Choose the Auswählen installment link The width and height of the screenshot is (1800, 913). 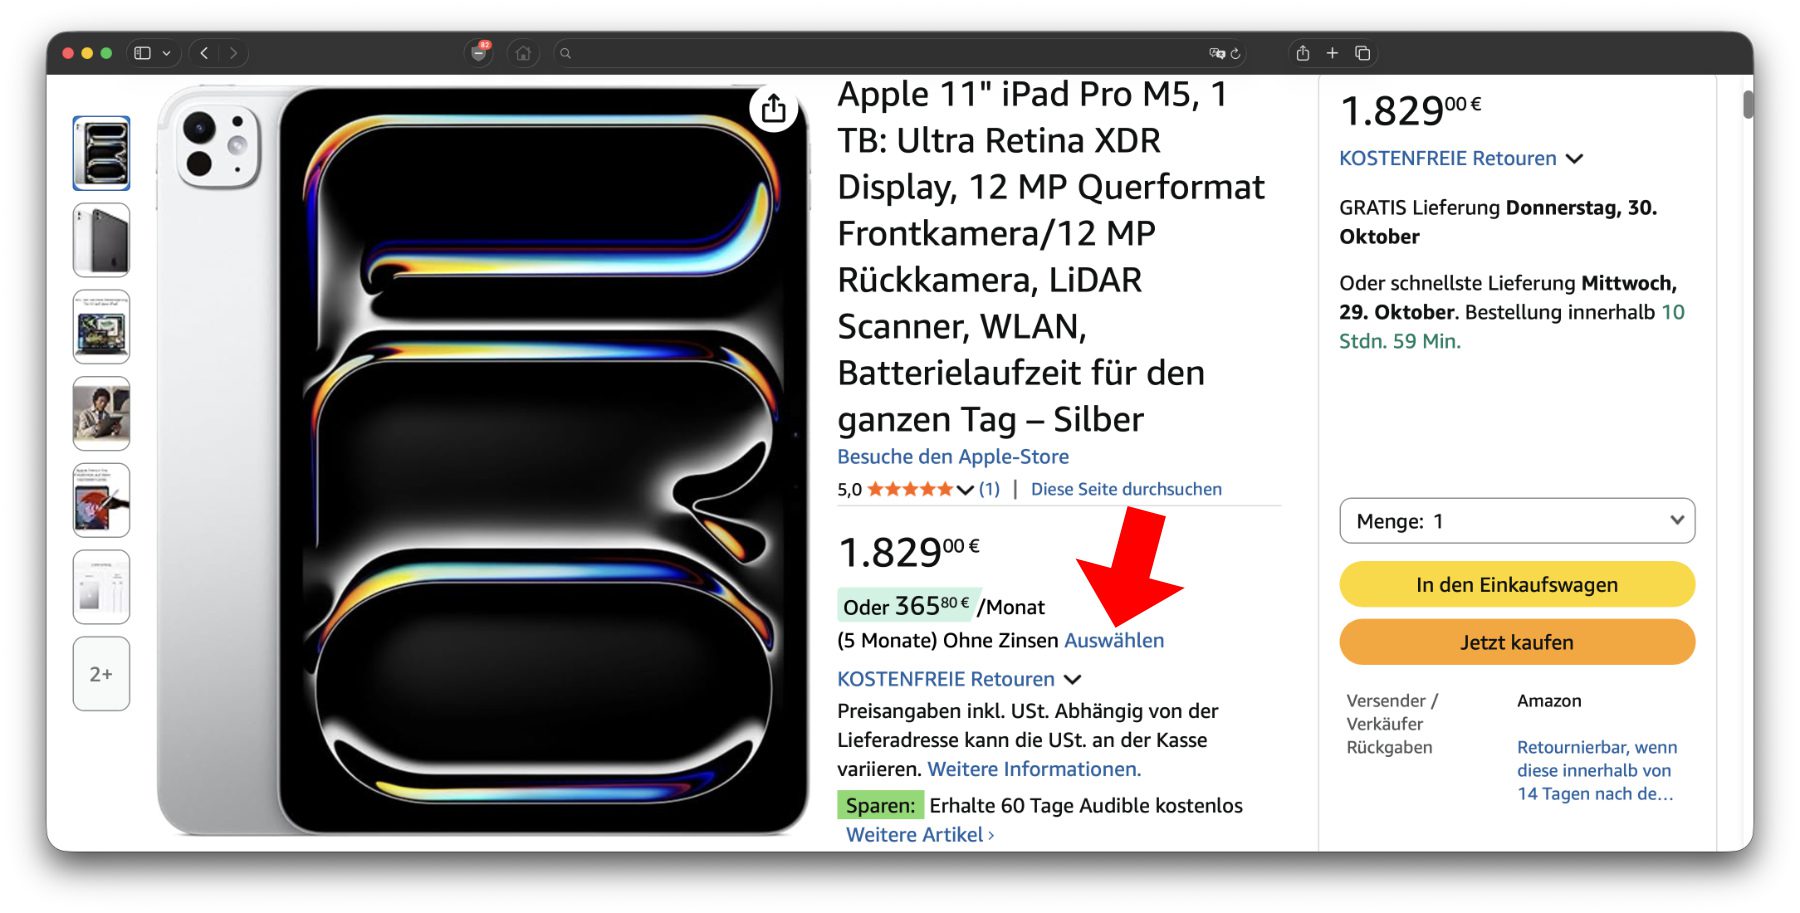1114,640
